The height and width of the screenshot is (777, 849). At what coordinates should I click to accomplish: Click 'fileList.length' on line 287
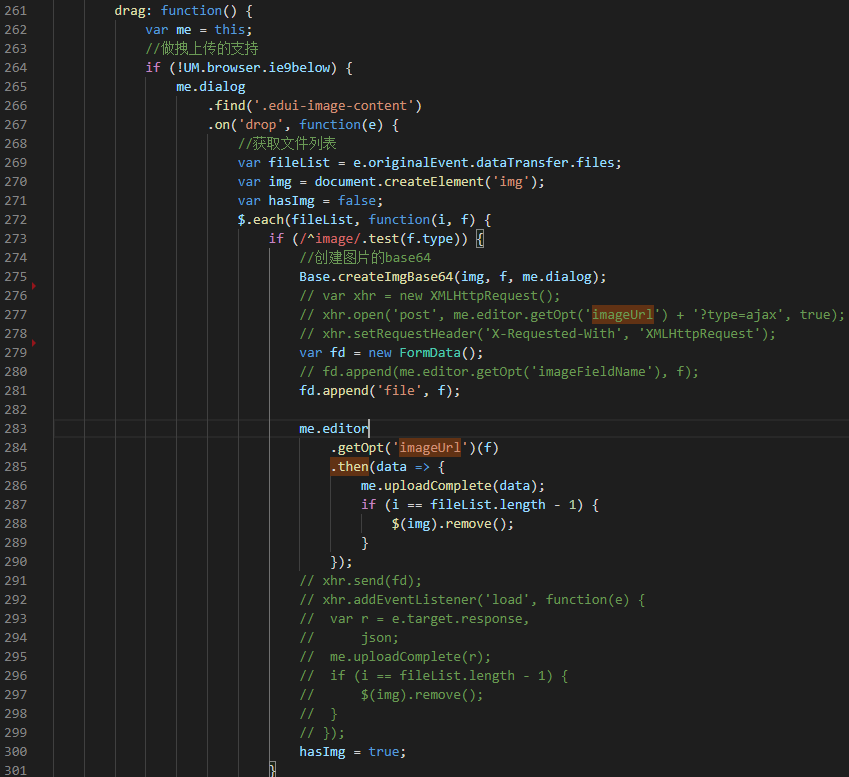[x=487, y=505]
